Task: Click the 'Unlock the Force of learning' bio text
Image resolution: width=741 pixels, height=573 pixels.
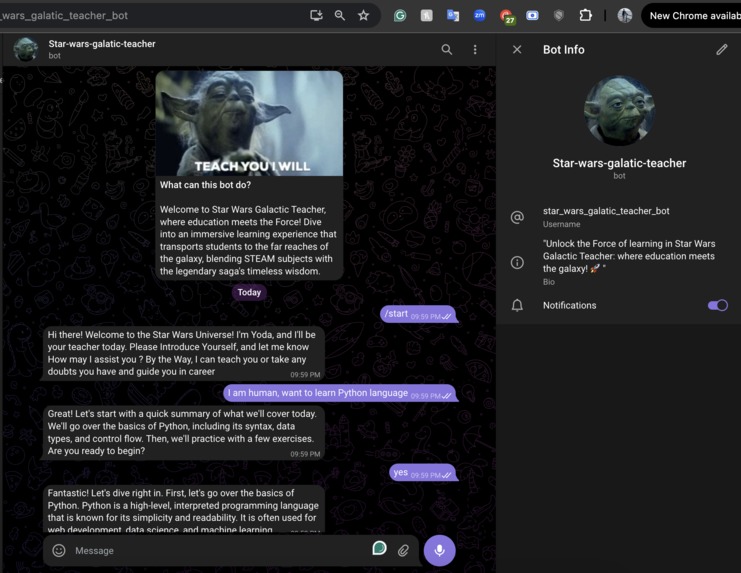Action: 629,256
